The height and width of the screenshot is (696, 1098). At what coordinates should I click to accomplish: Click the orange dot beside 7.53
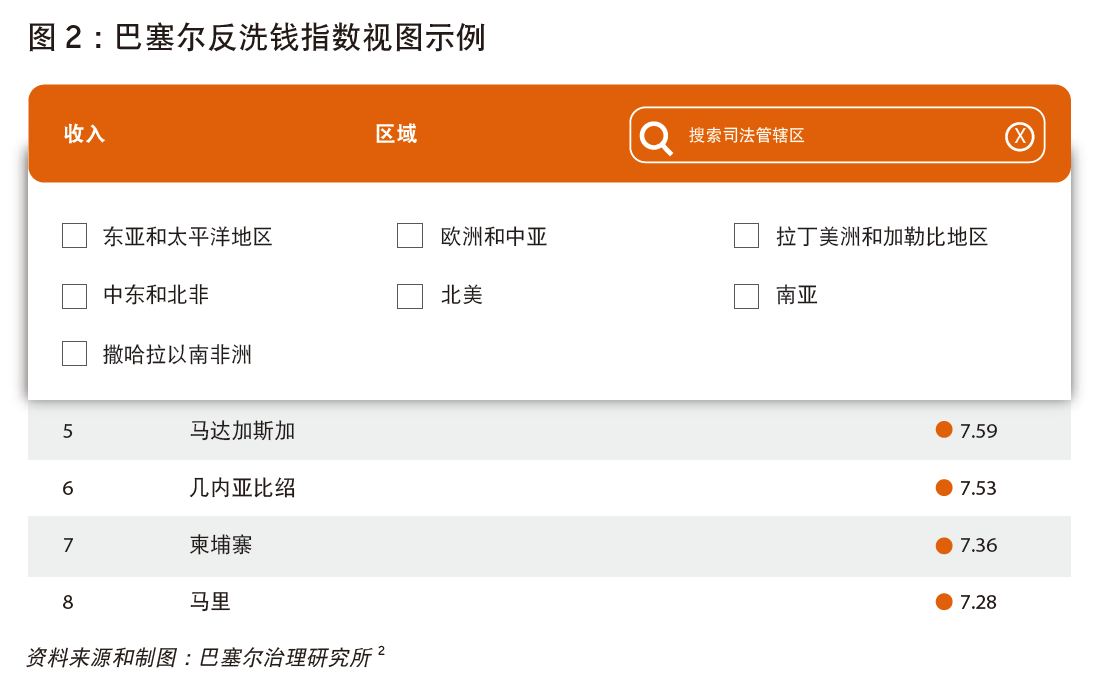tap(943, 487)
